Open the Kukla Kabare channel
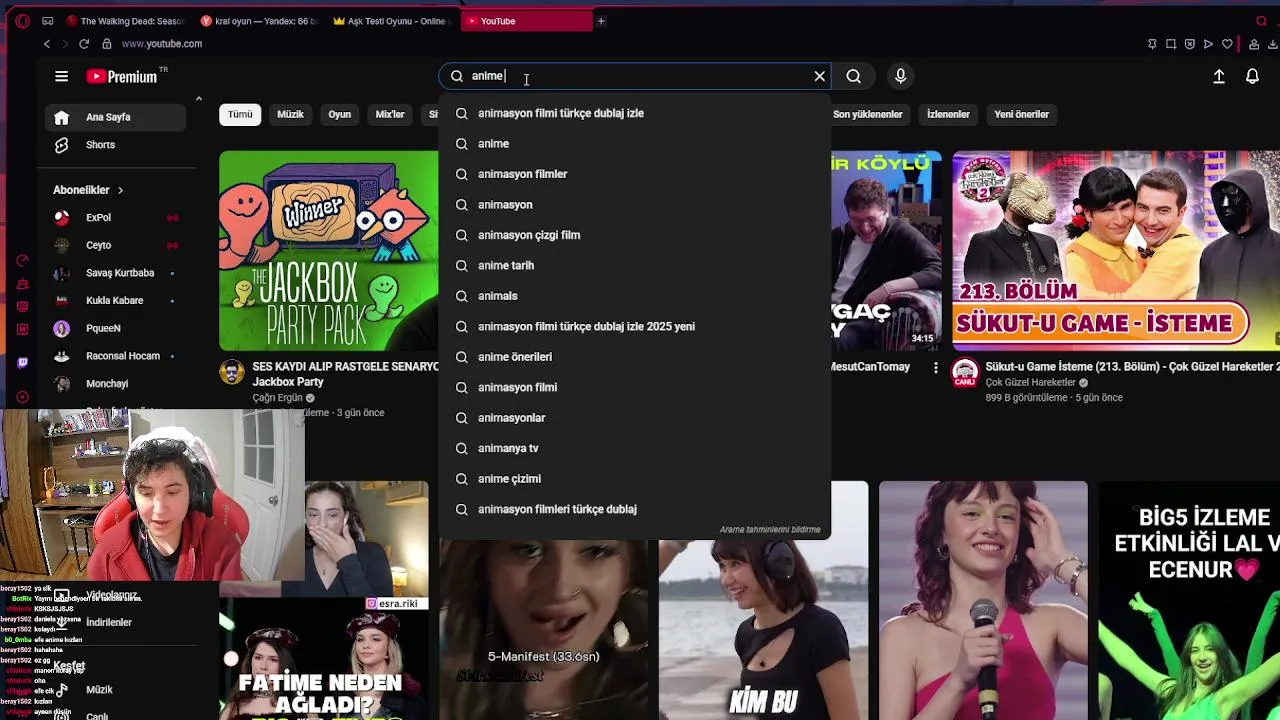Image resolution: width=1280 pixels, height=720 pixels. tap(115, 300)
